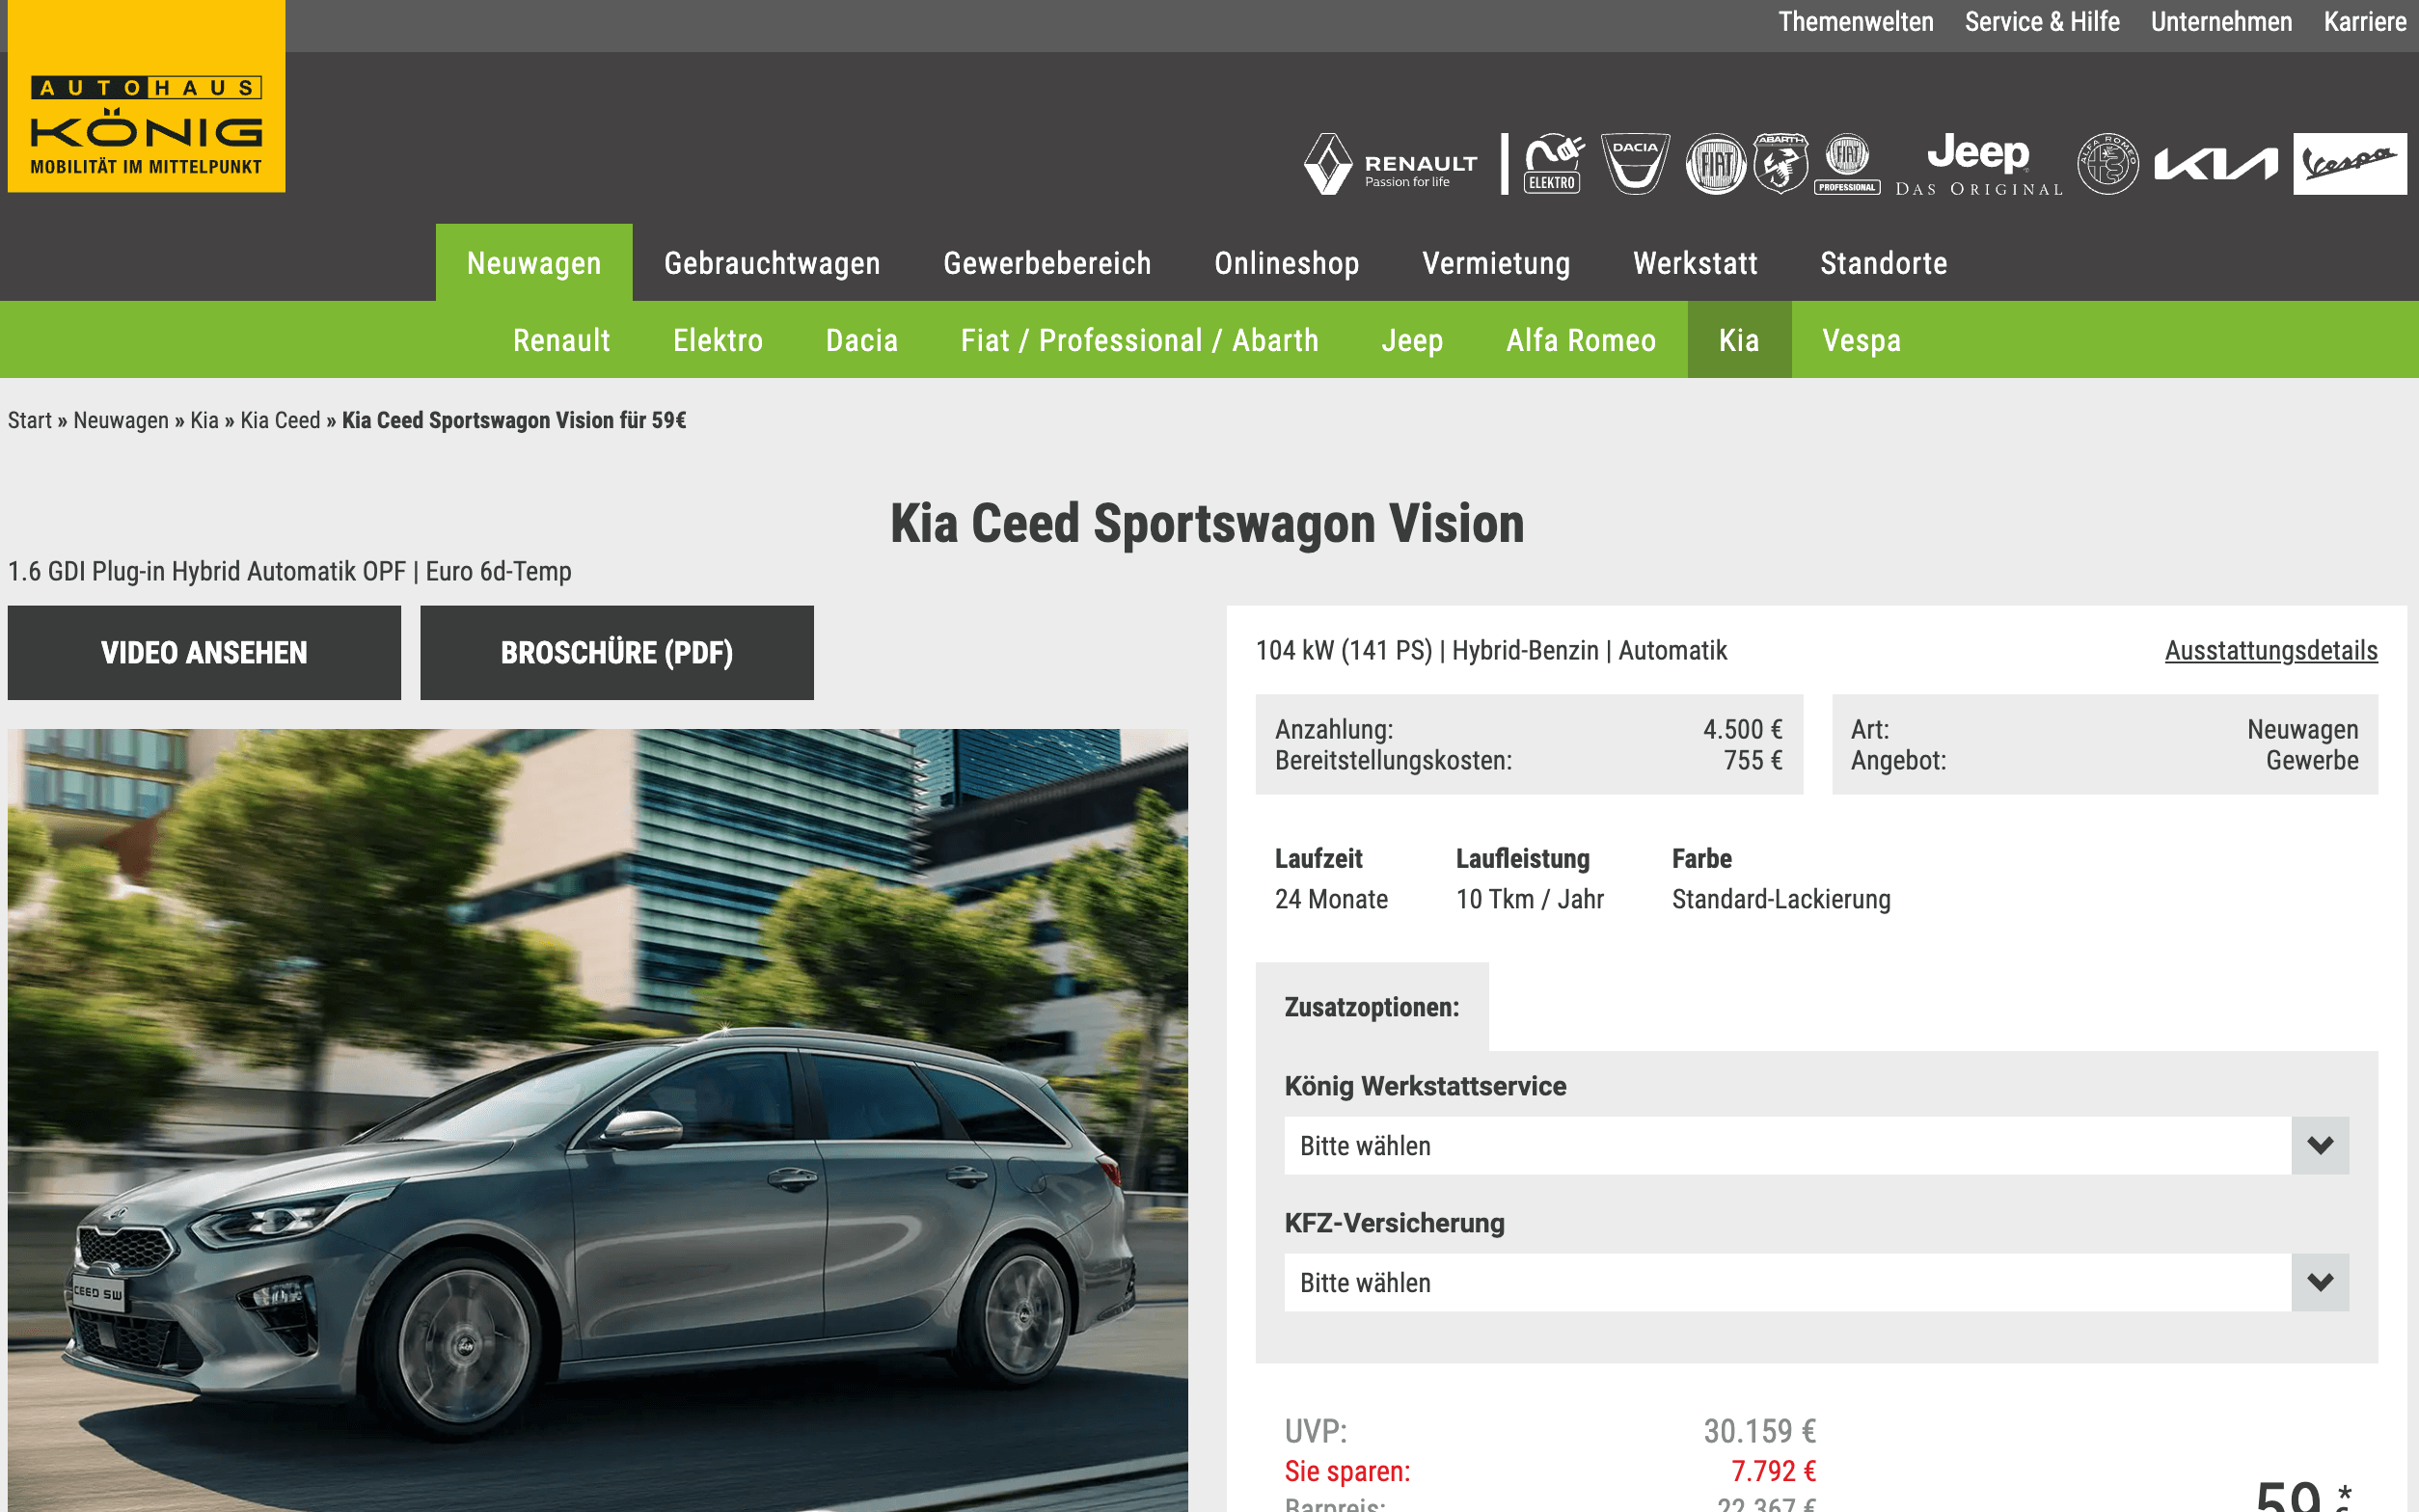
Task: Open the Gebrauchtwagen menu item
Action: [x=772, y=262]
